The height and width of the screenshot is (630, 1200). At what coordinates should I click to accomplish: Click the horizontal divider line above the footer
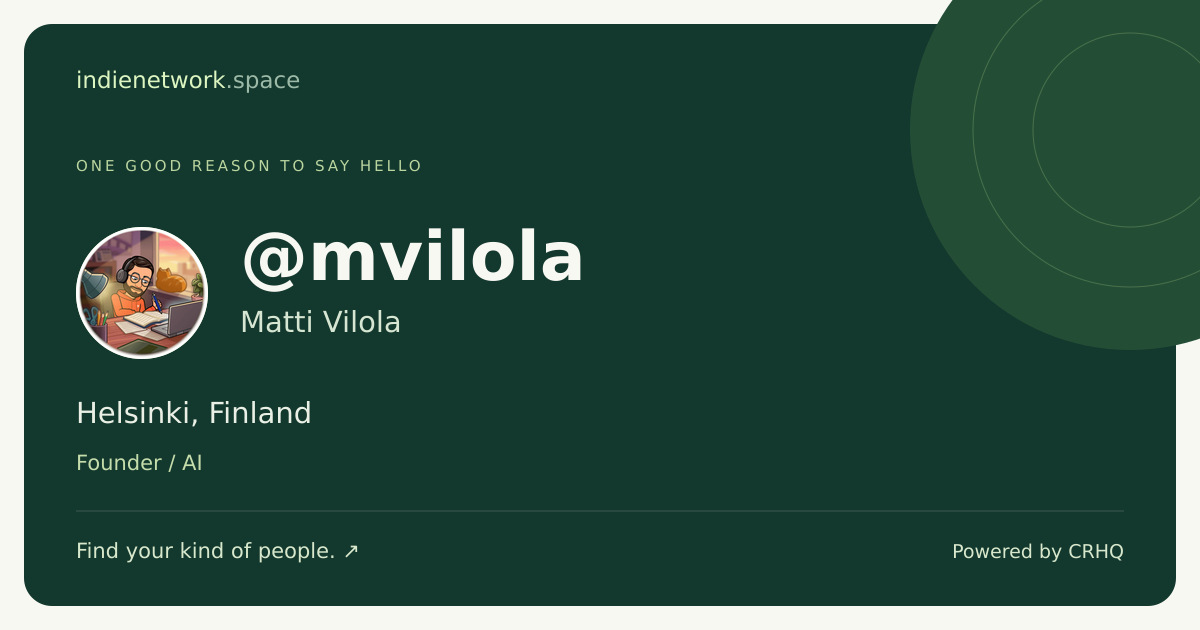point(600,511)
